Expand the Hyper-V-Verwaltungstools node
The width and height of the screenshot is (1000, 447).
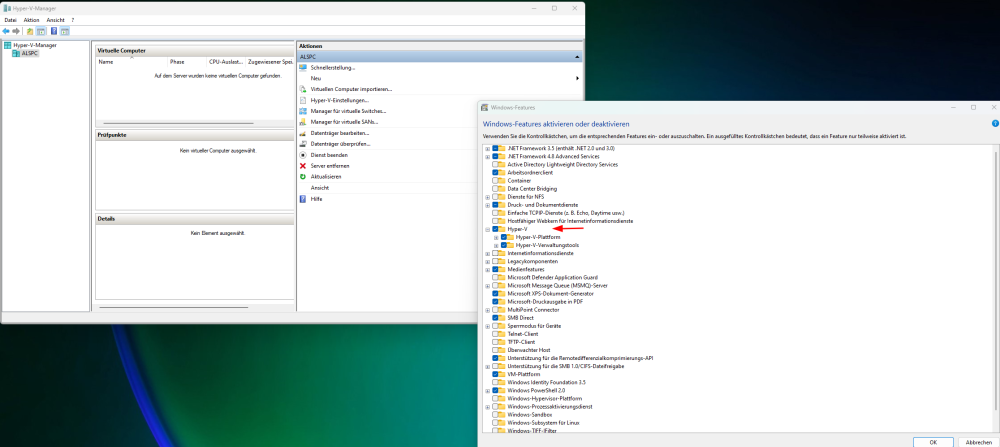[496, 245]
